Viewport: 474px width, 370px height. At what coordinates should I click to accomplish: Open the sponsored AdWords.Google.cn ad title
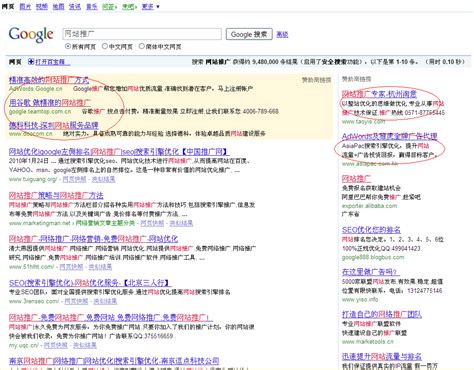click(49, 80)
